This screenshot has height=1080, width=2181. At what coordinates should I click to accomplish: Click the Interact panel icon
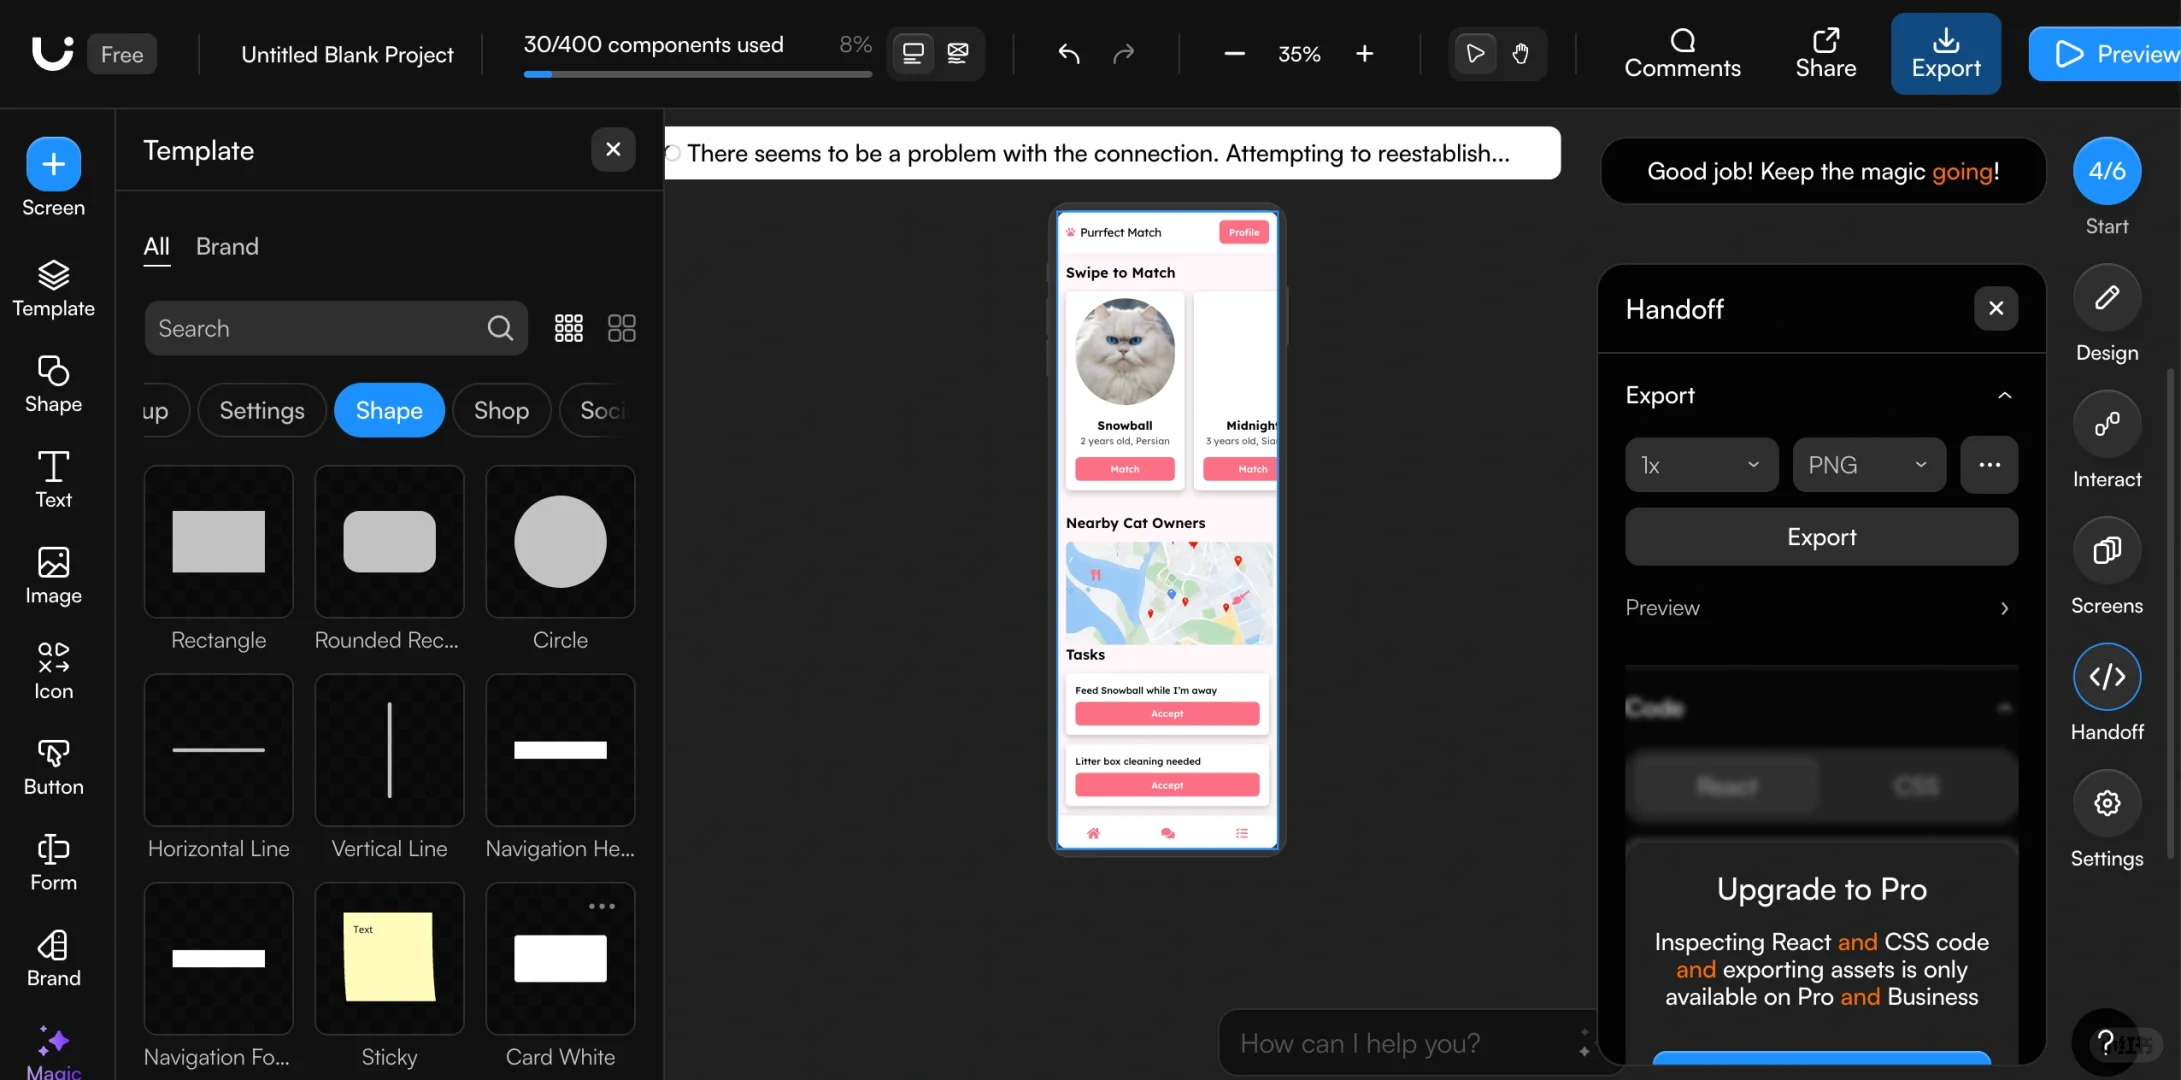click(2106, 425)
